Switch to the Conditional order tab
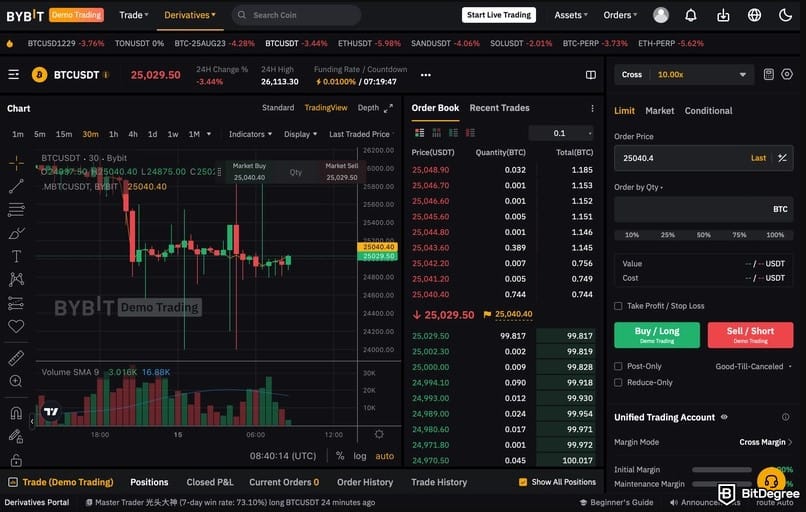Image resolution: width=806 pixels, height=512 pixels. 708,111
